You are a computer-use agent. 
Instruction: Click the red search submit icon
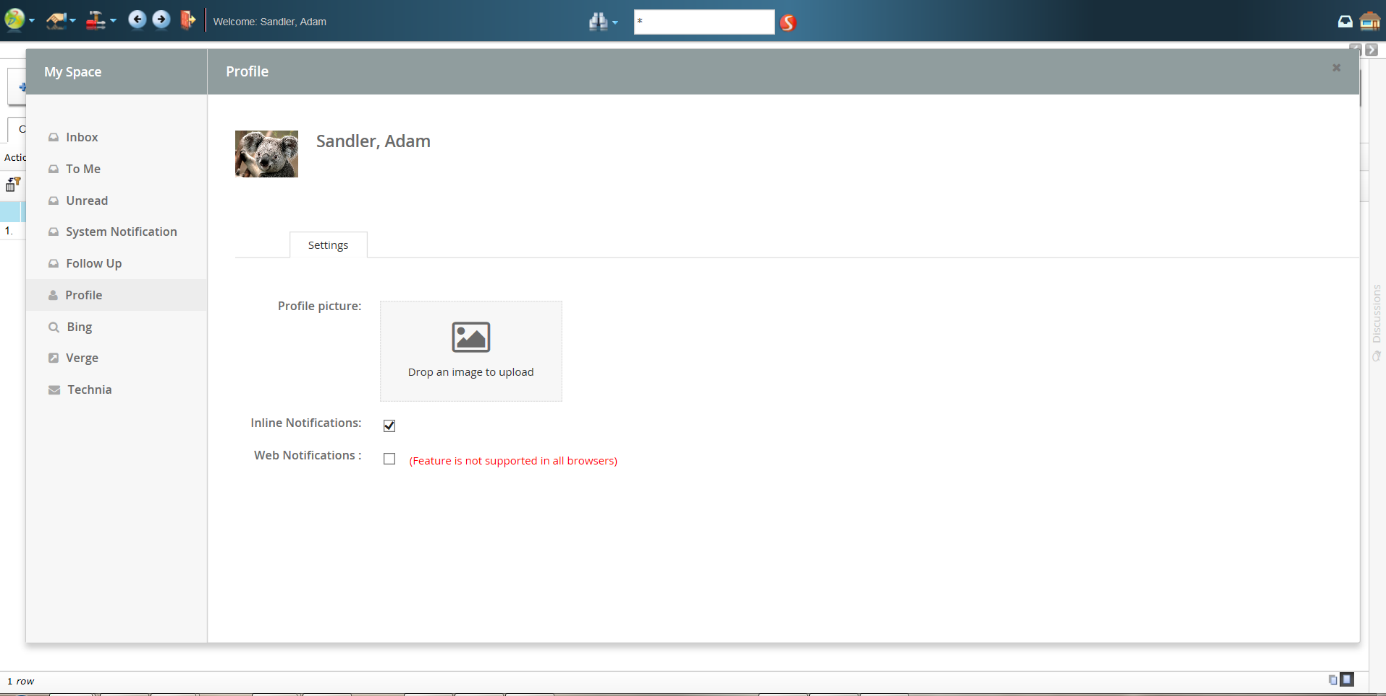pos(788,22)
